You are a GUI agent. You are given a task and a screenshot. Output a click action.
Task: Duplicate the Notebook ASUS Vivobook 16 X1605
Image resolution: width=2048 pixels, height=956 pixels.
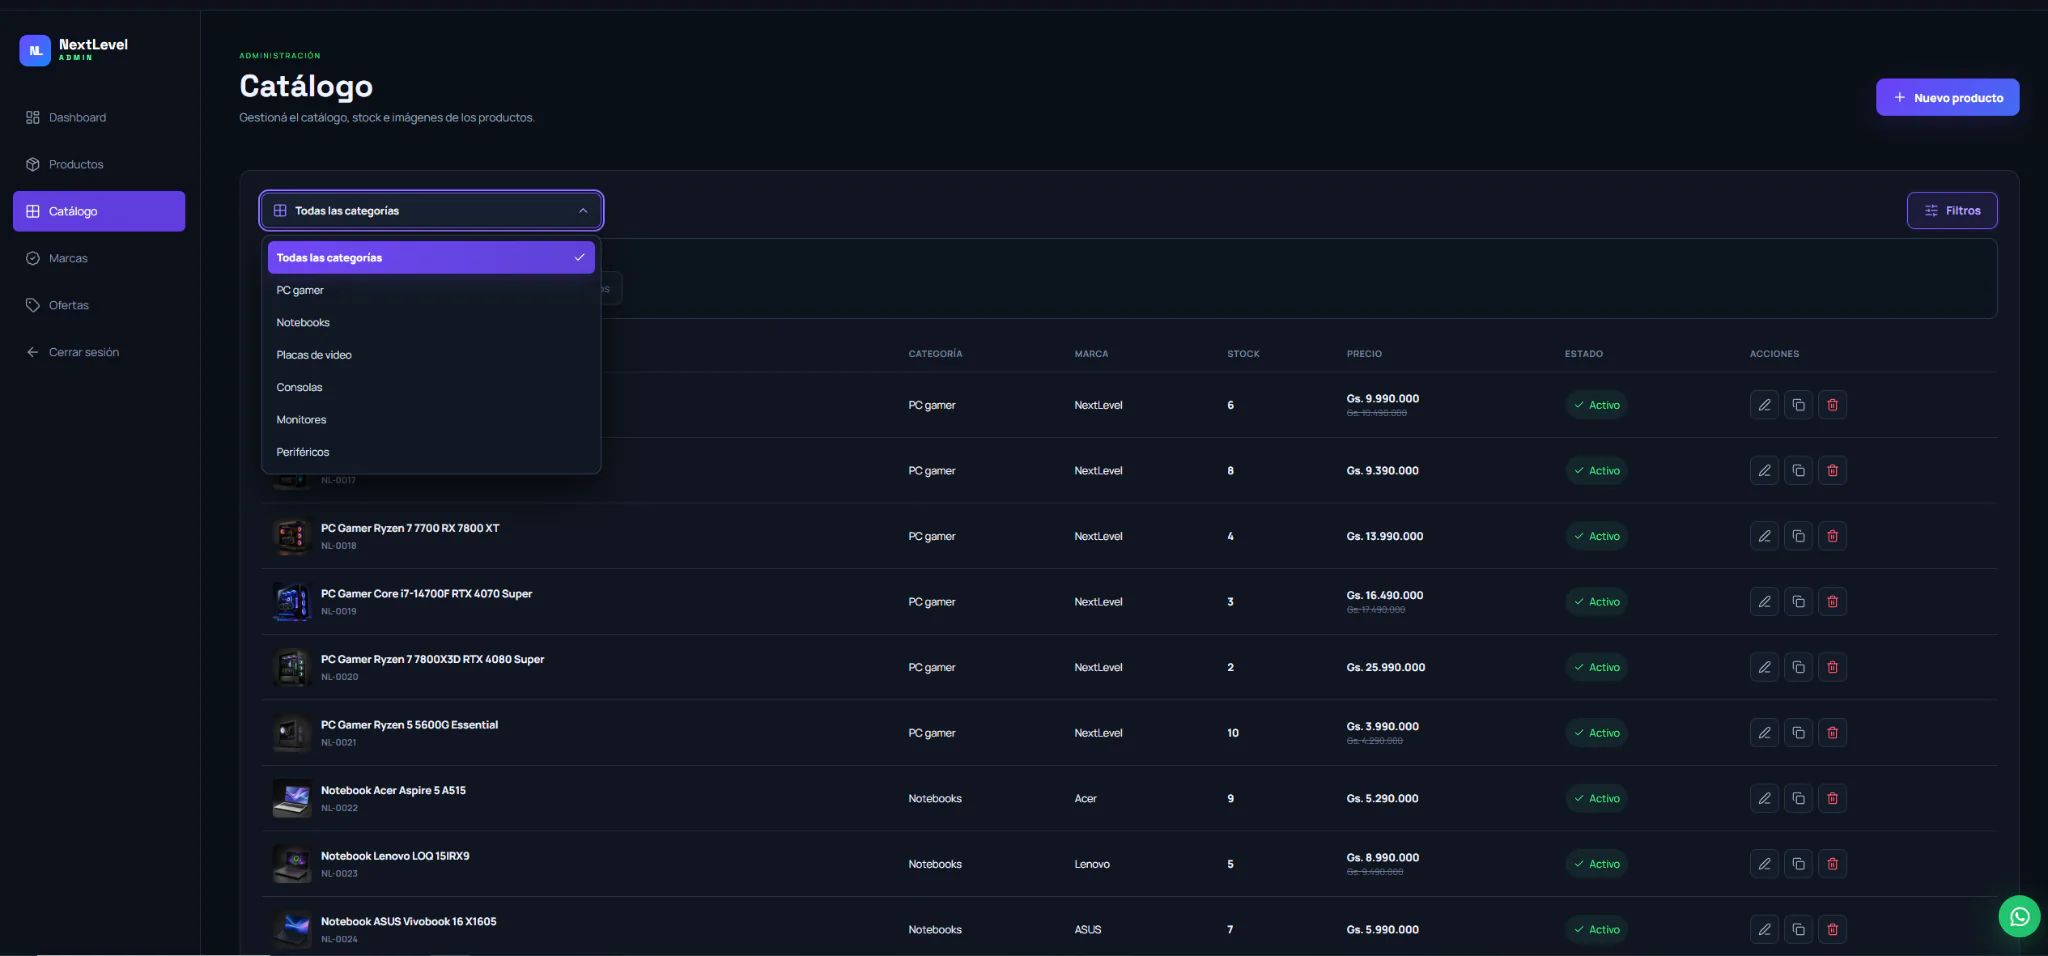point(1798,930)
